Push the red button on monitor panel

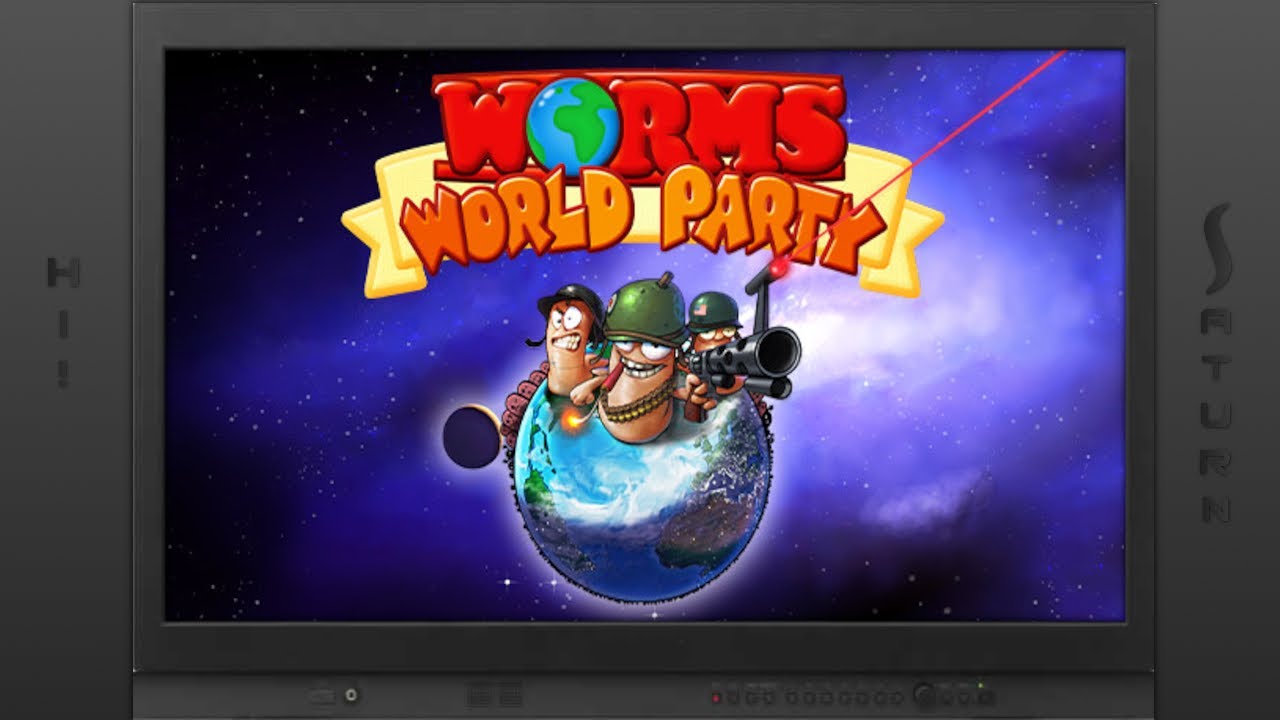[716, 697]
